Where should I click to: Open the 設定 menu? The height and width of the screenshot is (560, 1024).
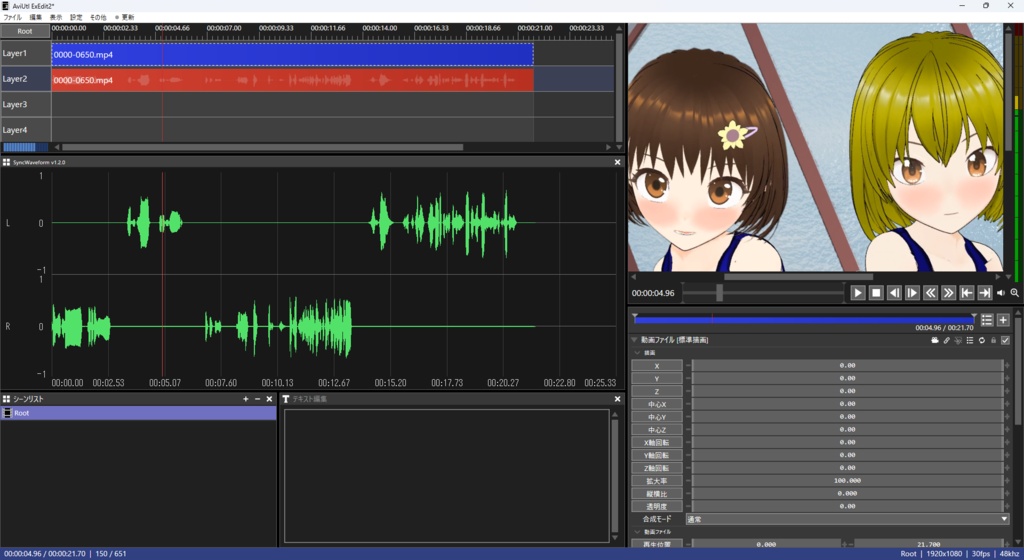click(x=76, y=17)
